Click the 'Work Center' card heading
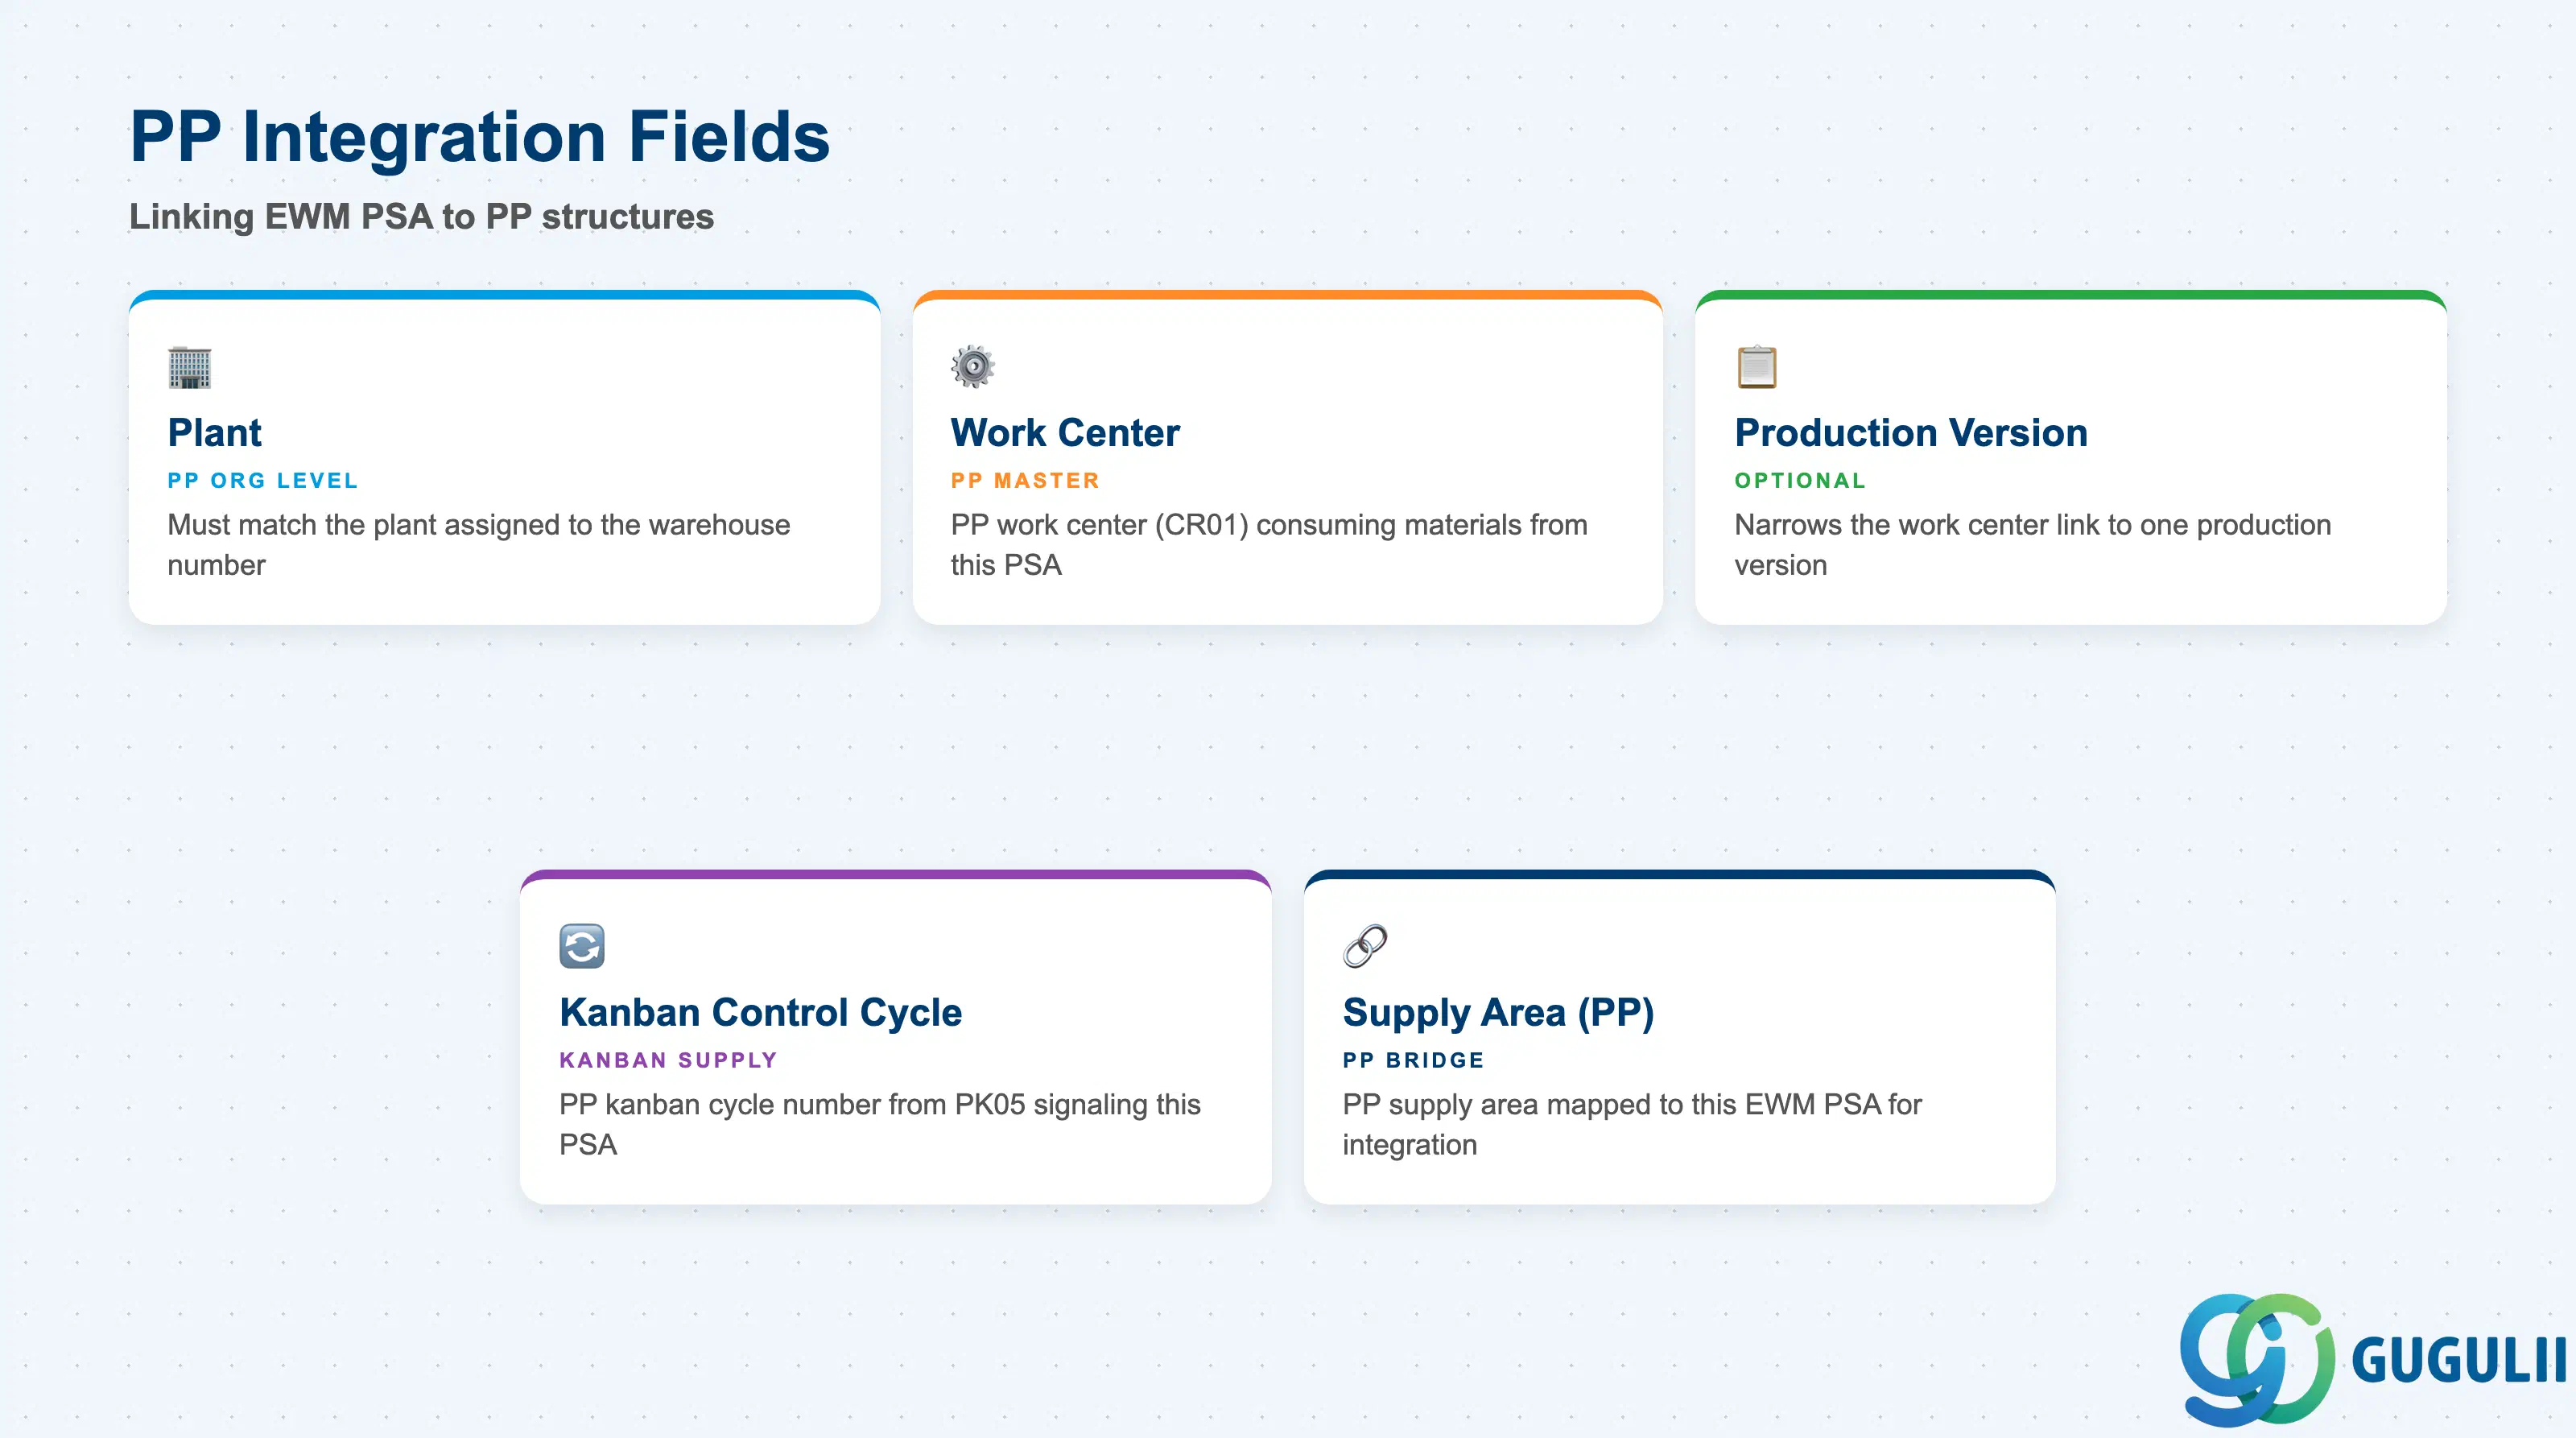The image size is (2576, 1438). click(x=1065, y=432)
